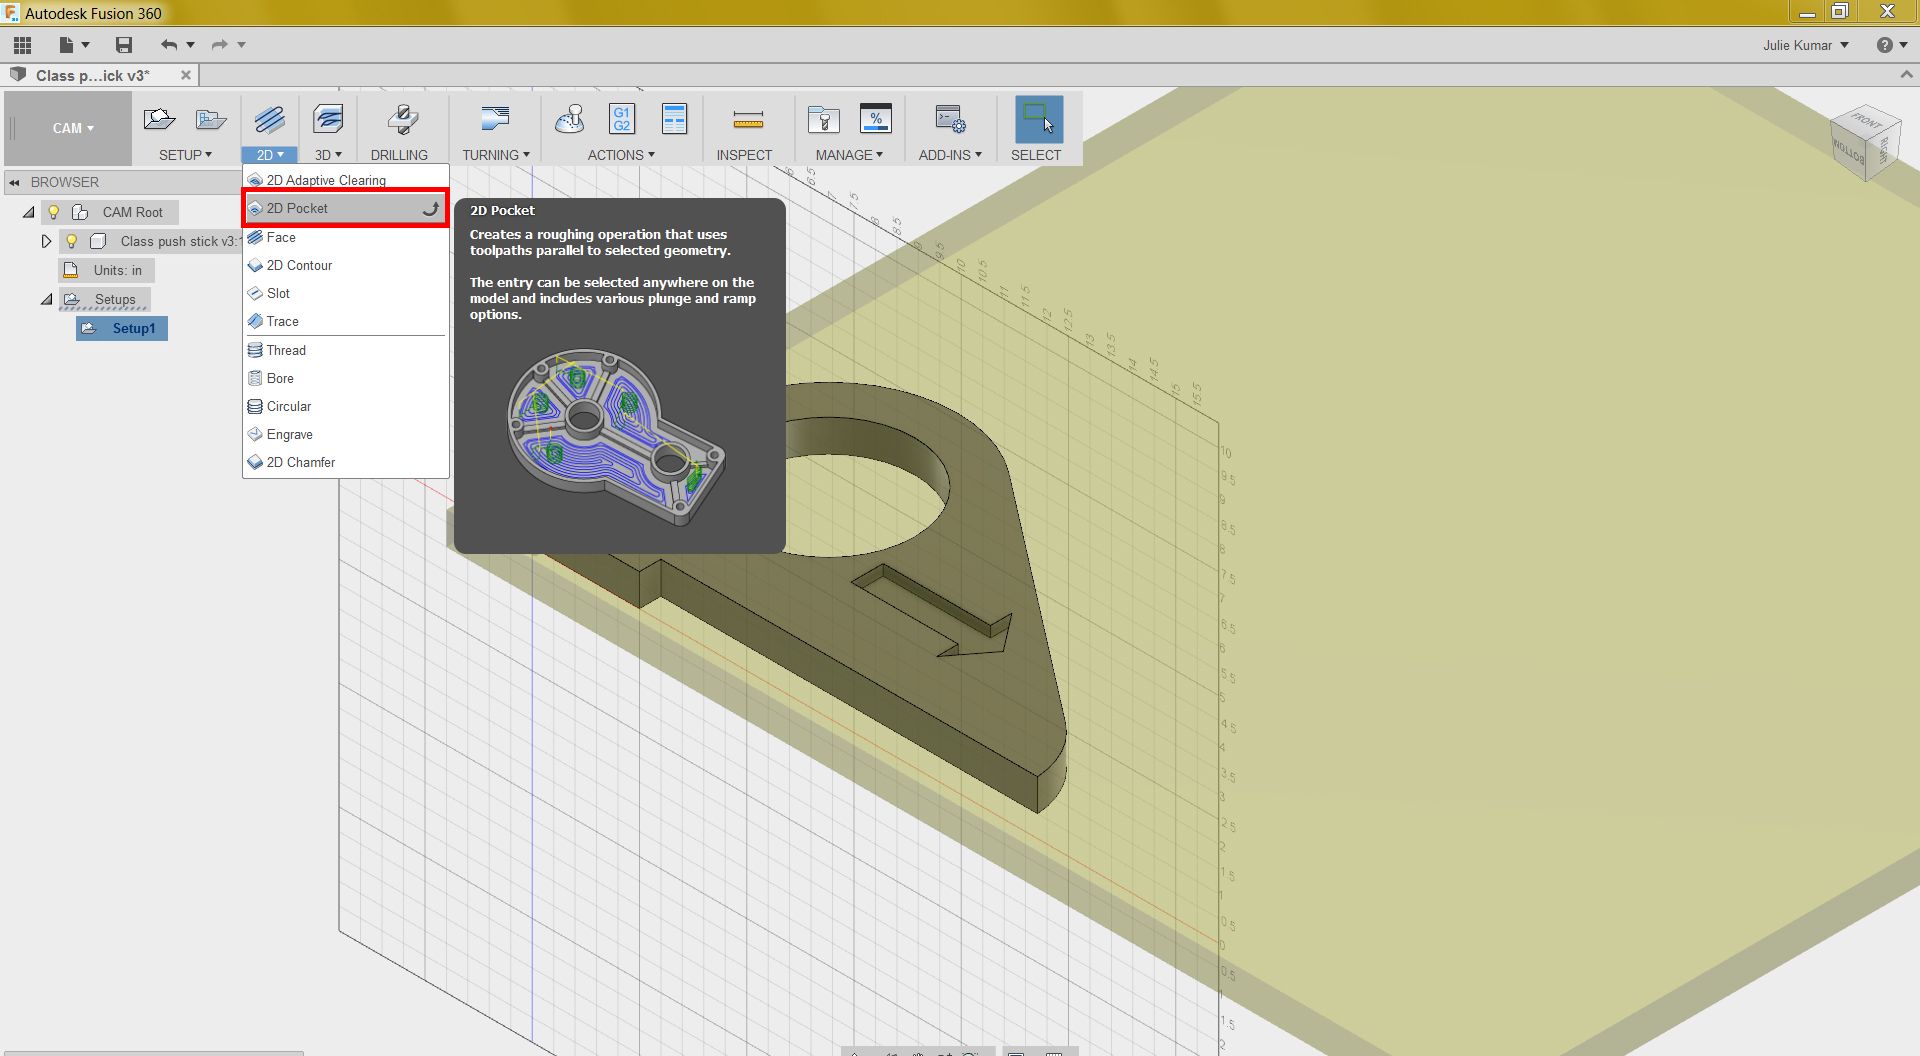Toggle the visibility bulb for CAM Root
This screenshot has width=1920, height=1056.
[x=54, y=212]
